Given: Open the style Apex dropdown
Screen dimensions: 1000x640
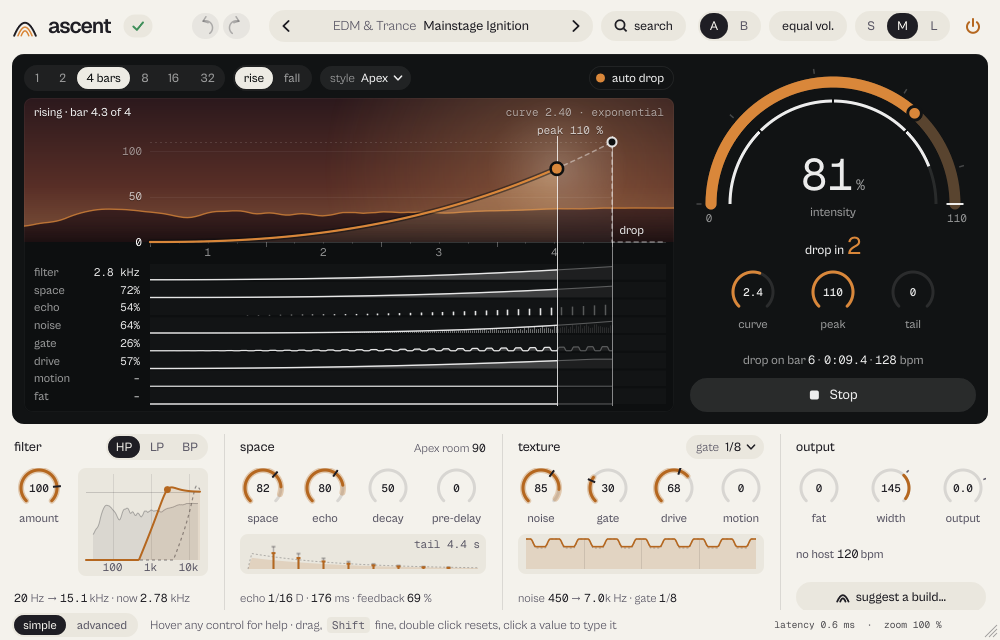Looking at the screenshot, I should point(365,78).
